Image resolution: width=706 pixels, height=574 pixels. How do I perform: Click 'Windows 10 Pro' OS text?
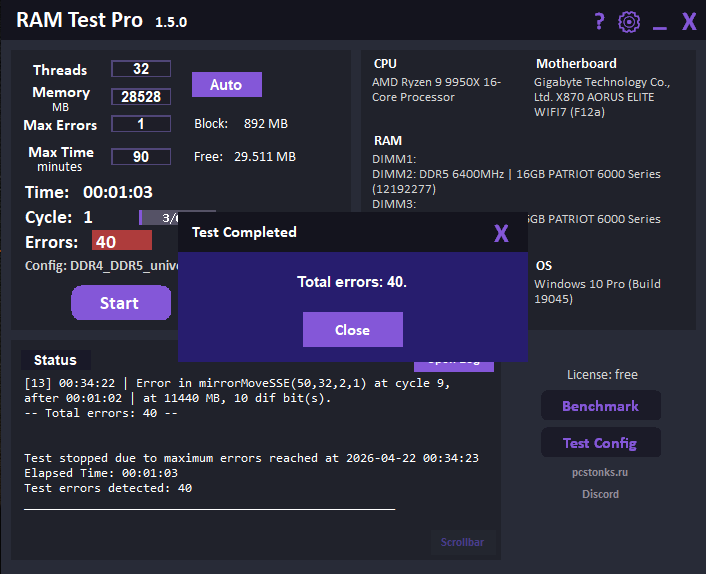coord(597,291)
